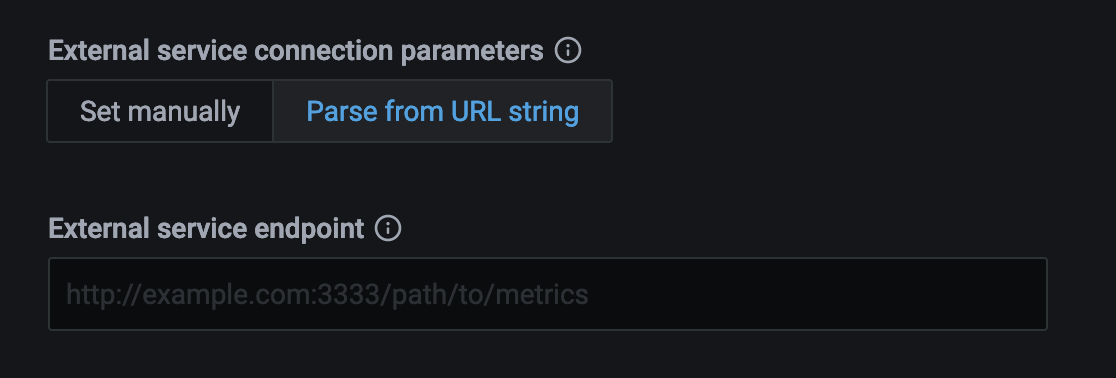The image size is (1116, 378).
Task: Focus the External service endpoint input field
Action: 547,294
